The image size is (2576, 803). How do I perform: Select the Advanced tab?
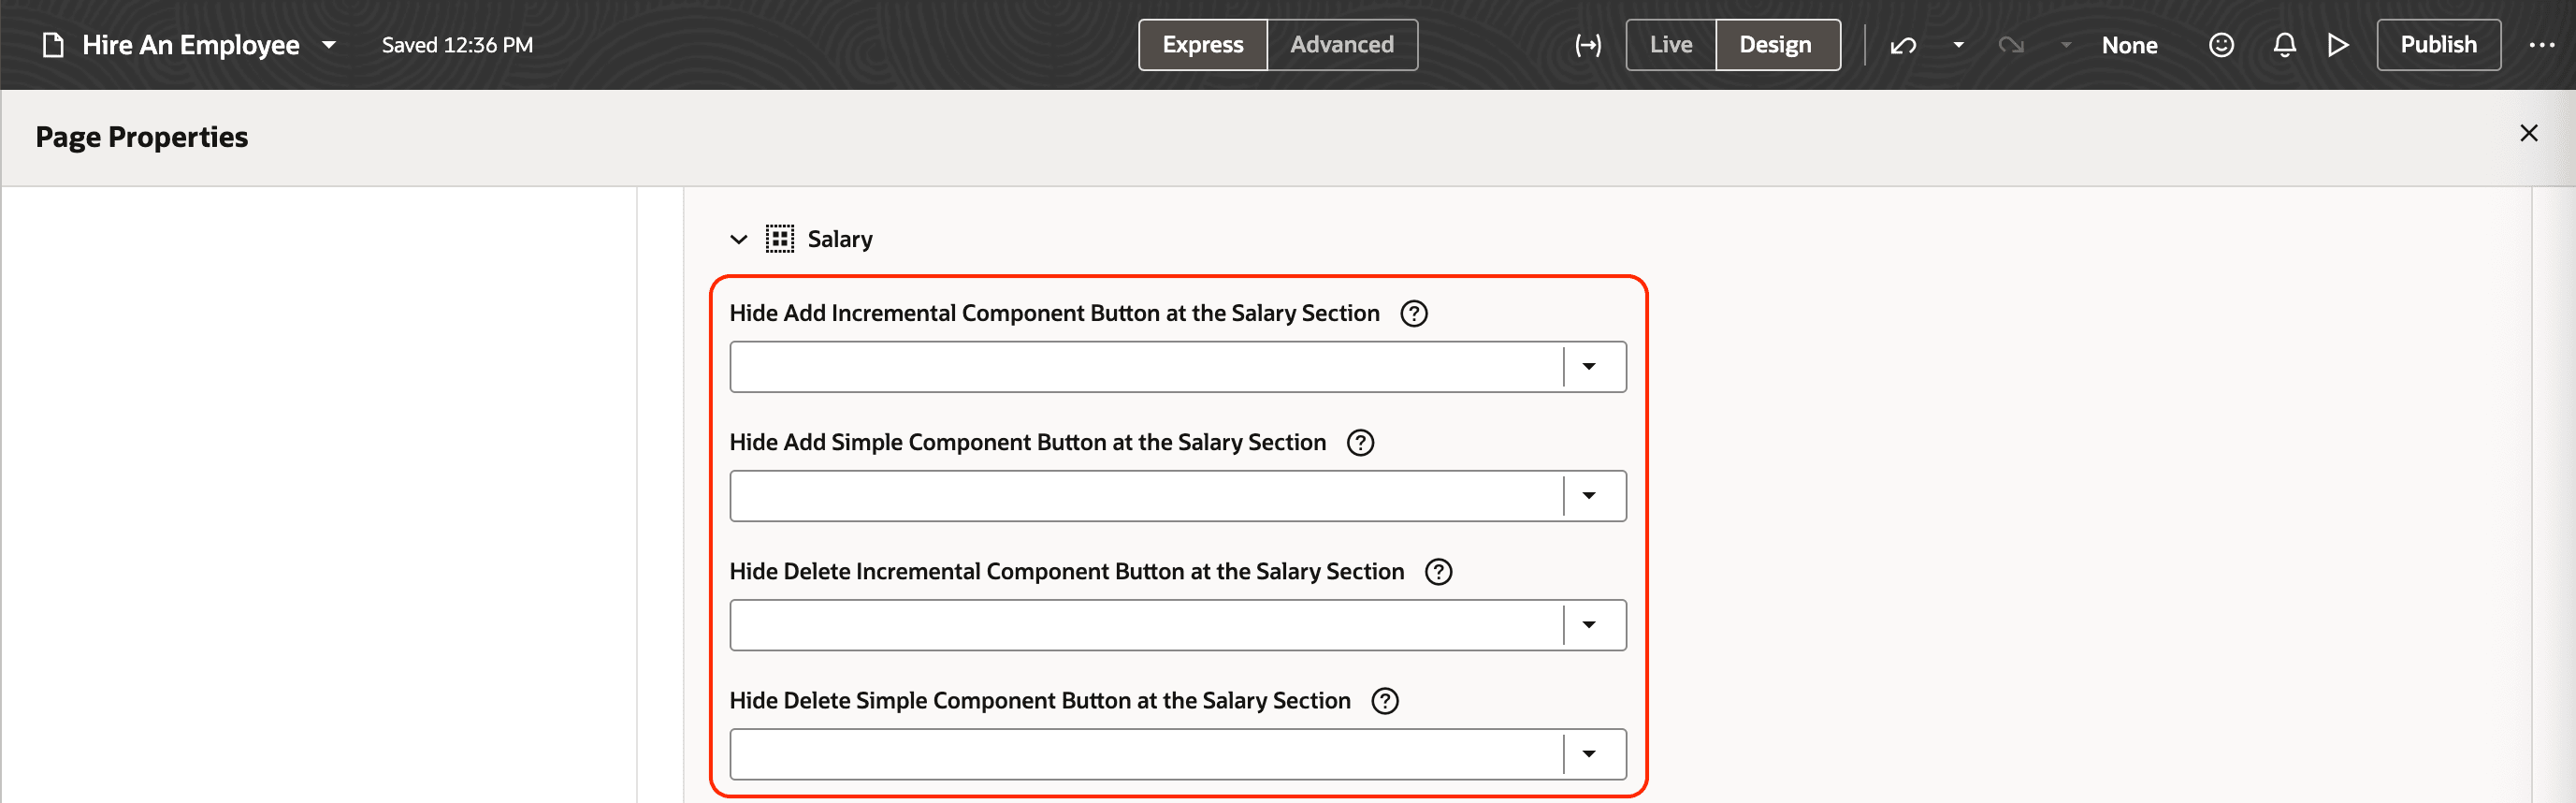1341,45
